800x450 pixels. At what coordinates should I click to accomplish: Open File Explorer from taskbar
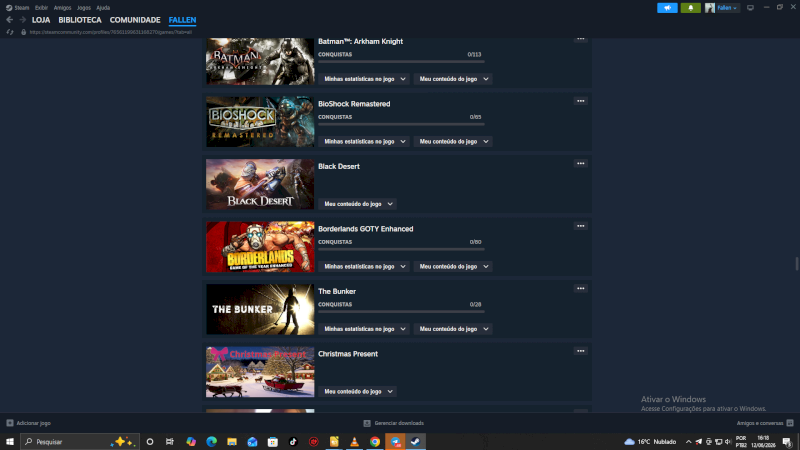pos(232,442)
